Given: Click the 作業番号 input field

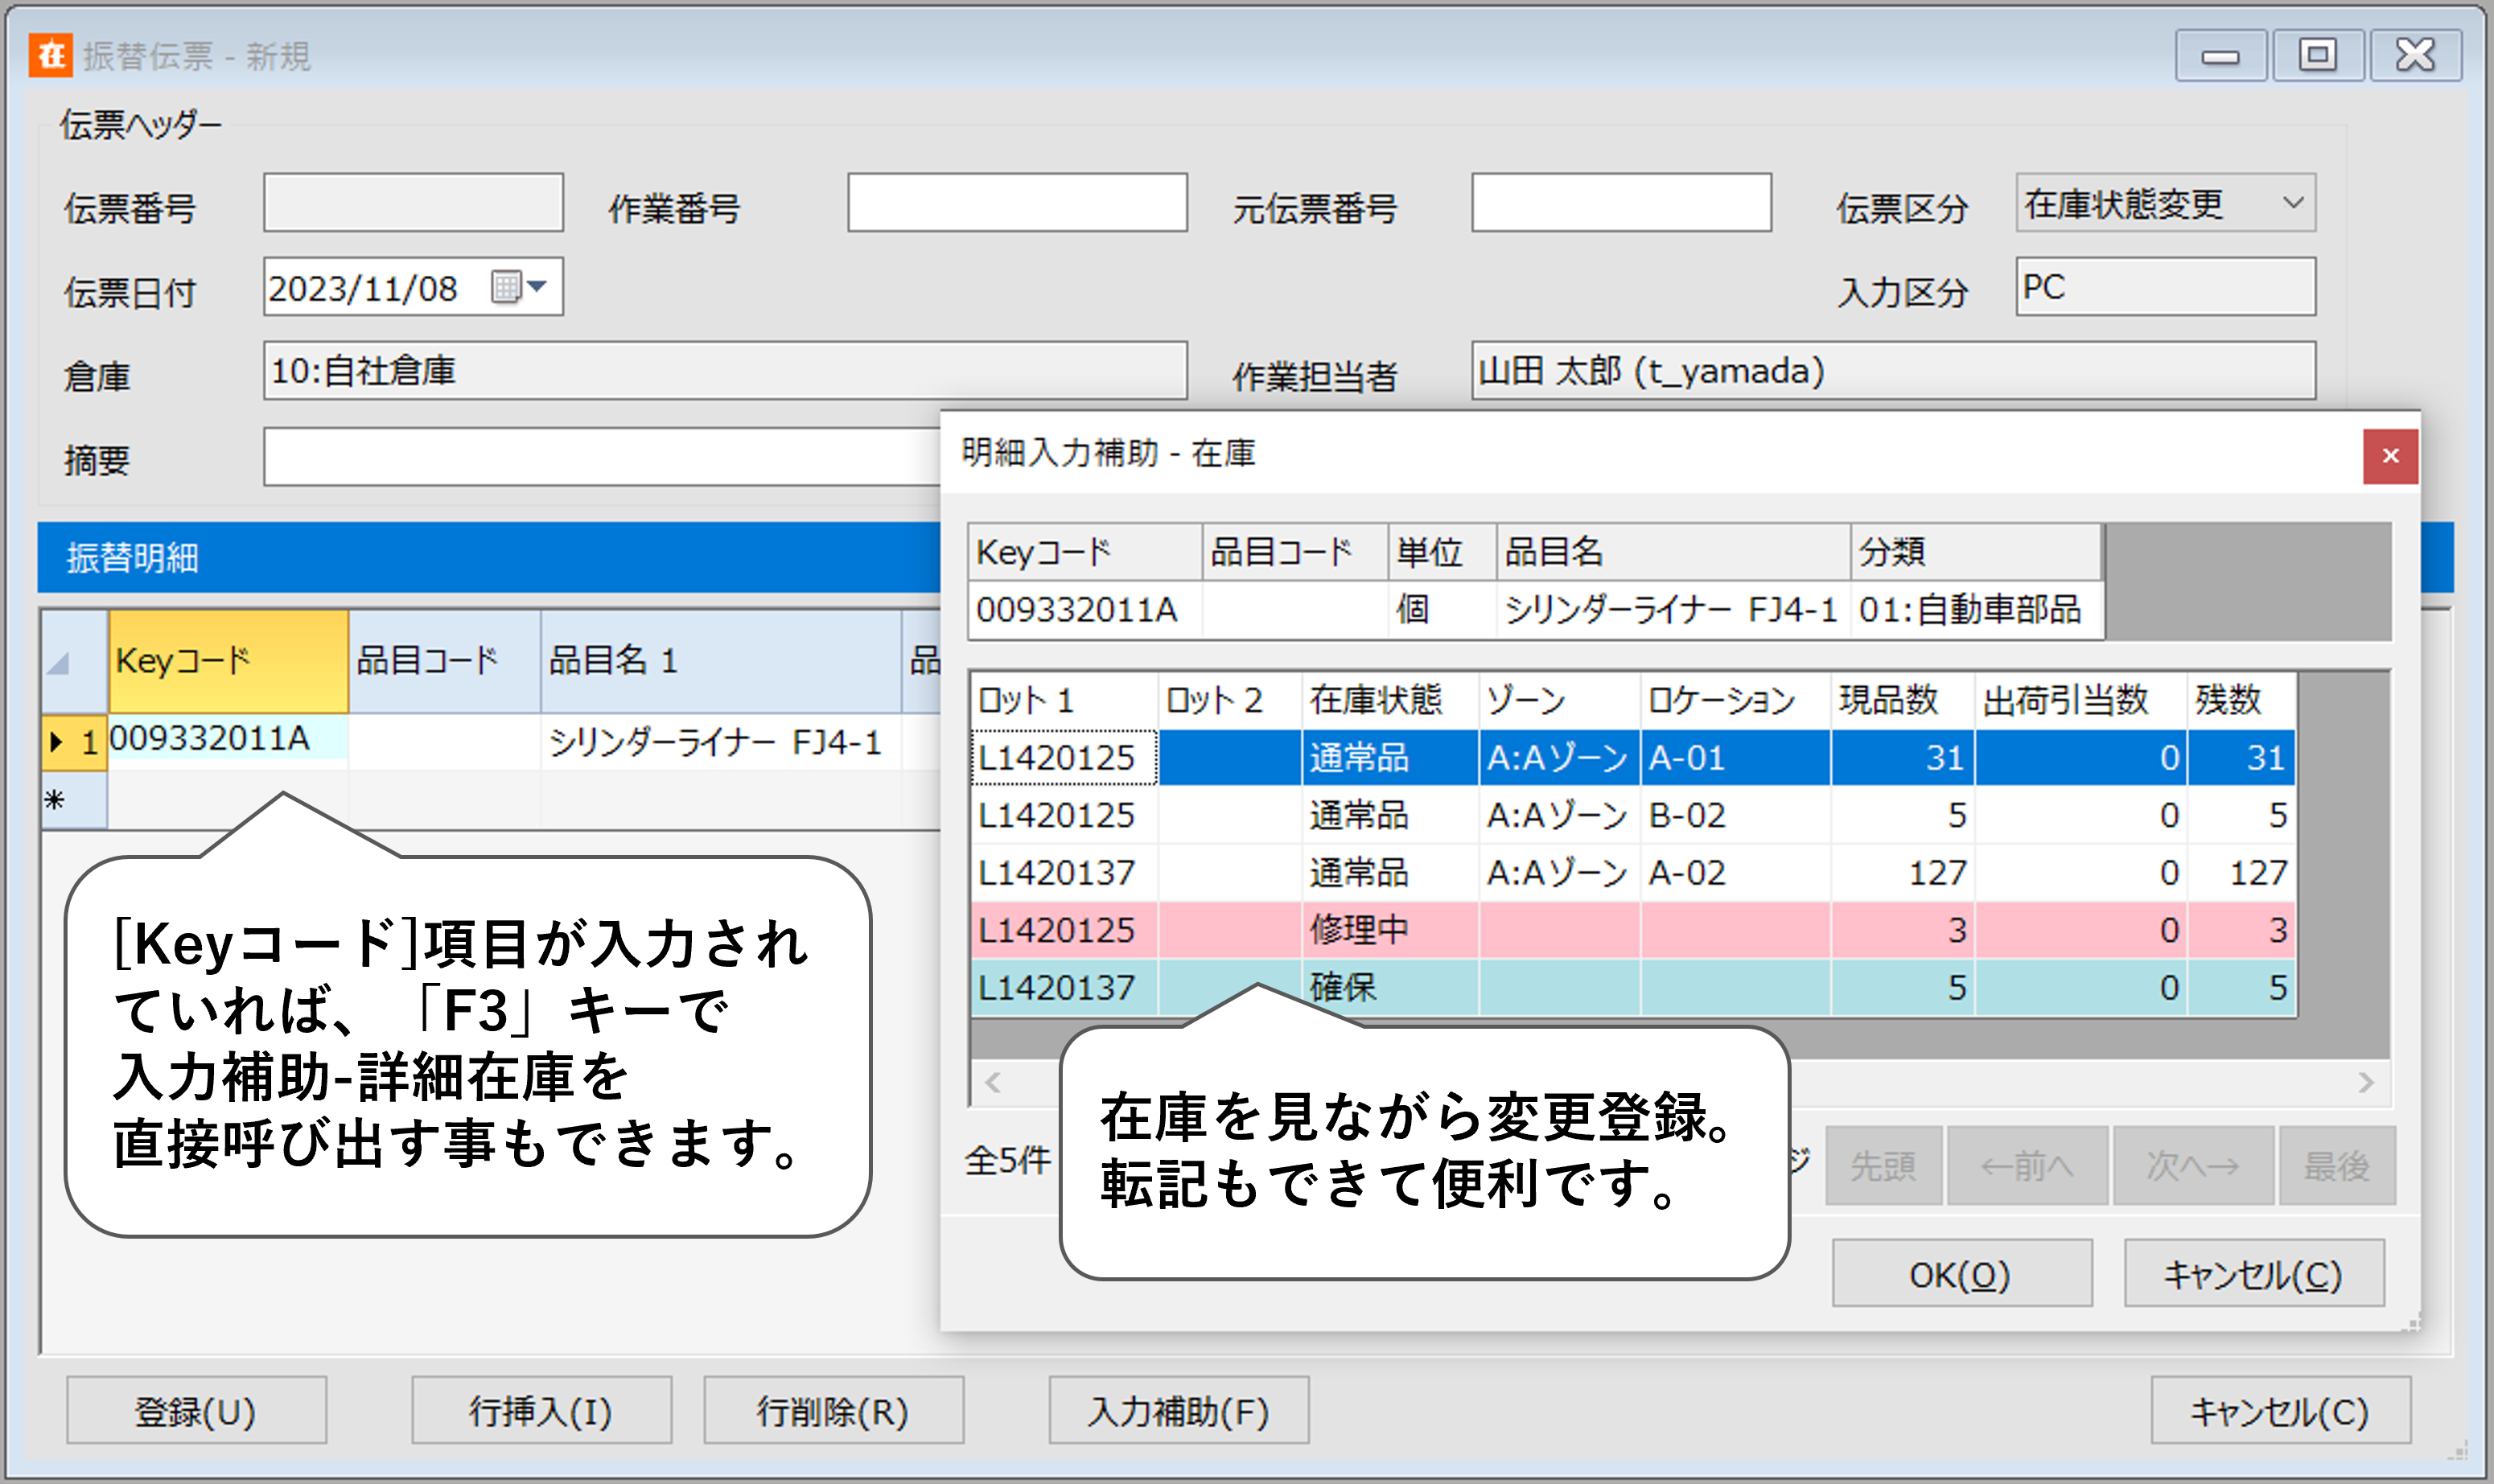Looking at the screenshot, I should 1017,203.
